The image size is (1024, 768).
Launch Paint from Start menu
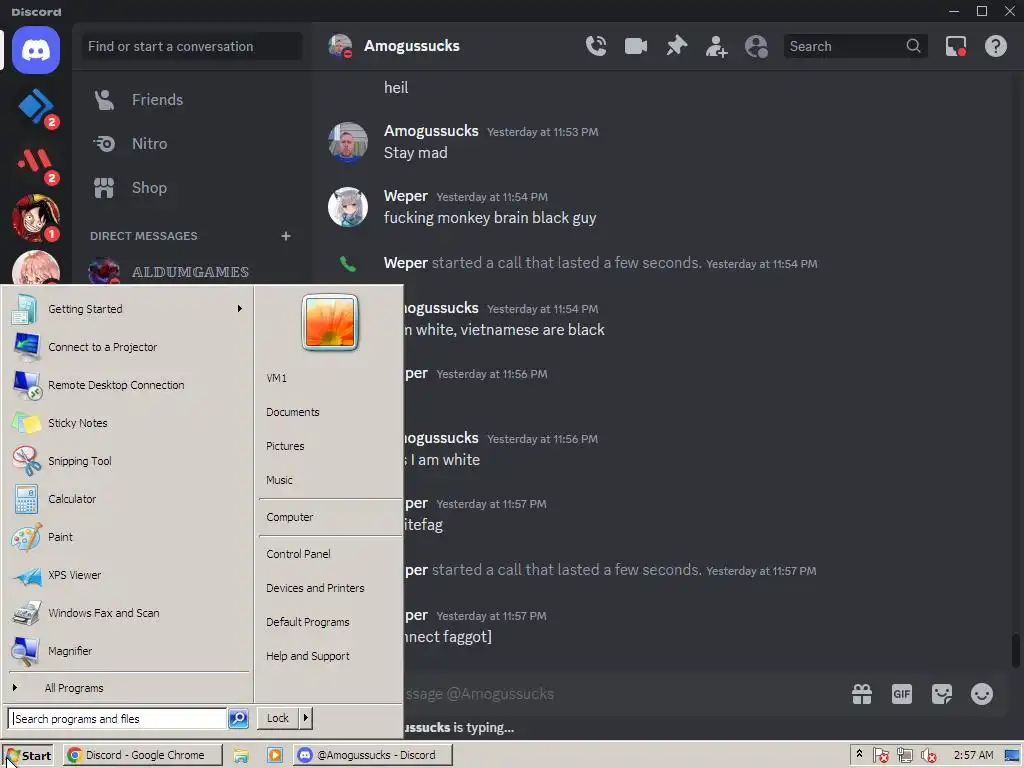click(x=128, y=537)
